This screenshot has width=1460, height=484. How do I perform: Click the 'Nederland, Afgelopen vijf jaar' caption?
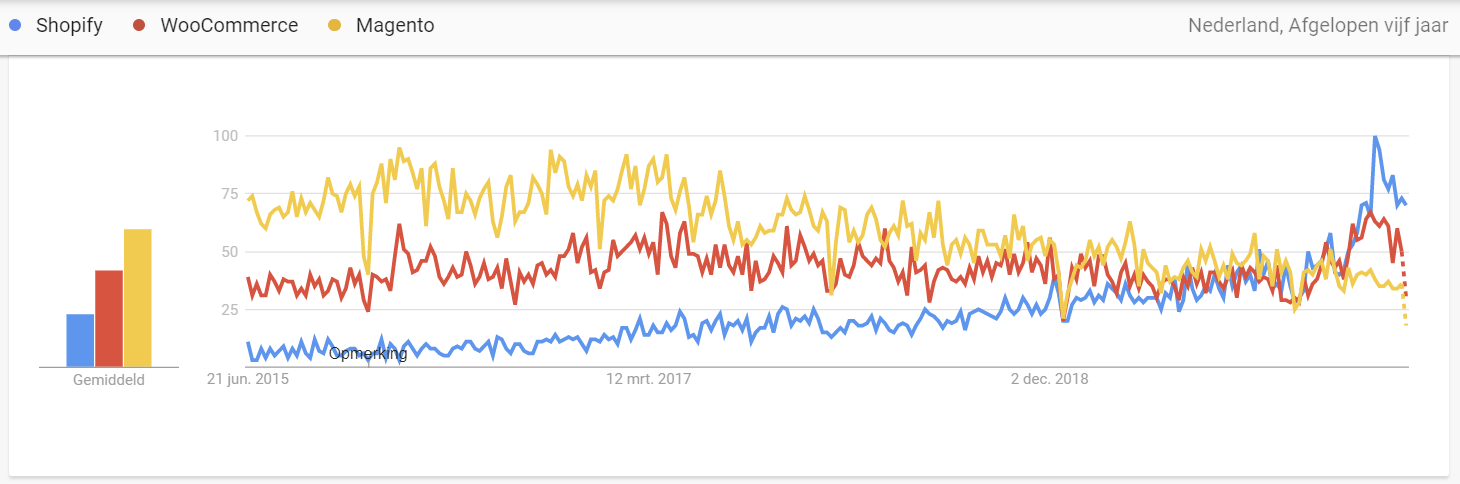pos(1318,26)
